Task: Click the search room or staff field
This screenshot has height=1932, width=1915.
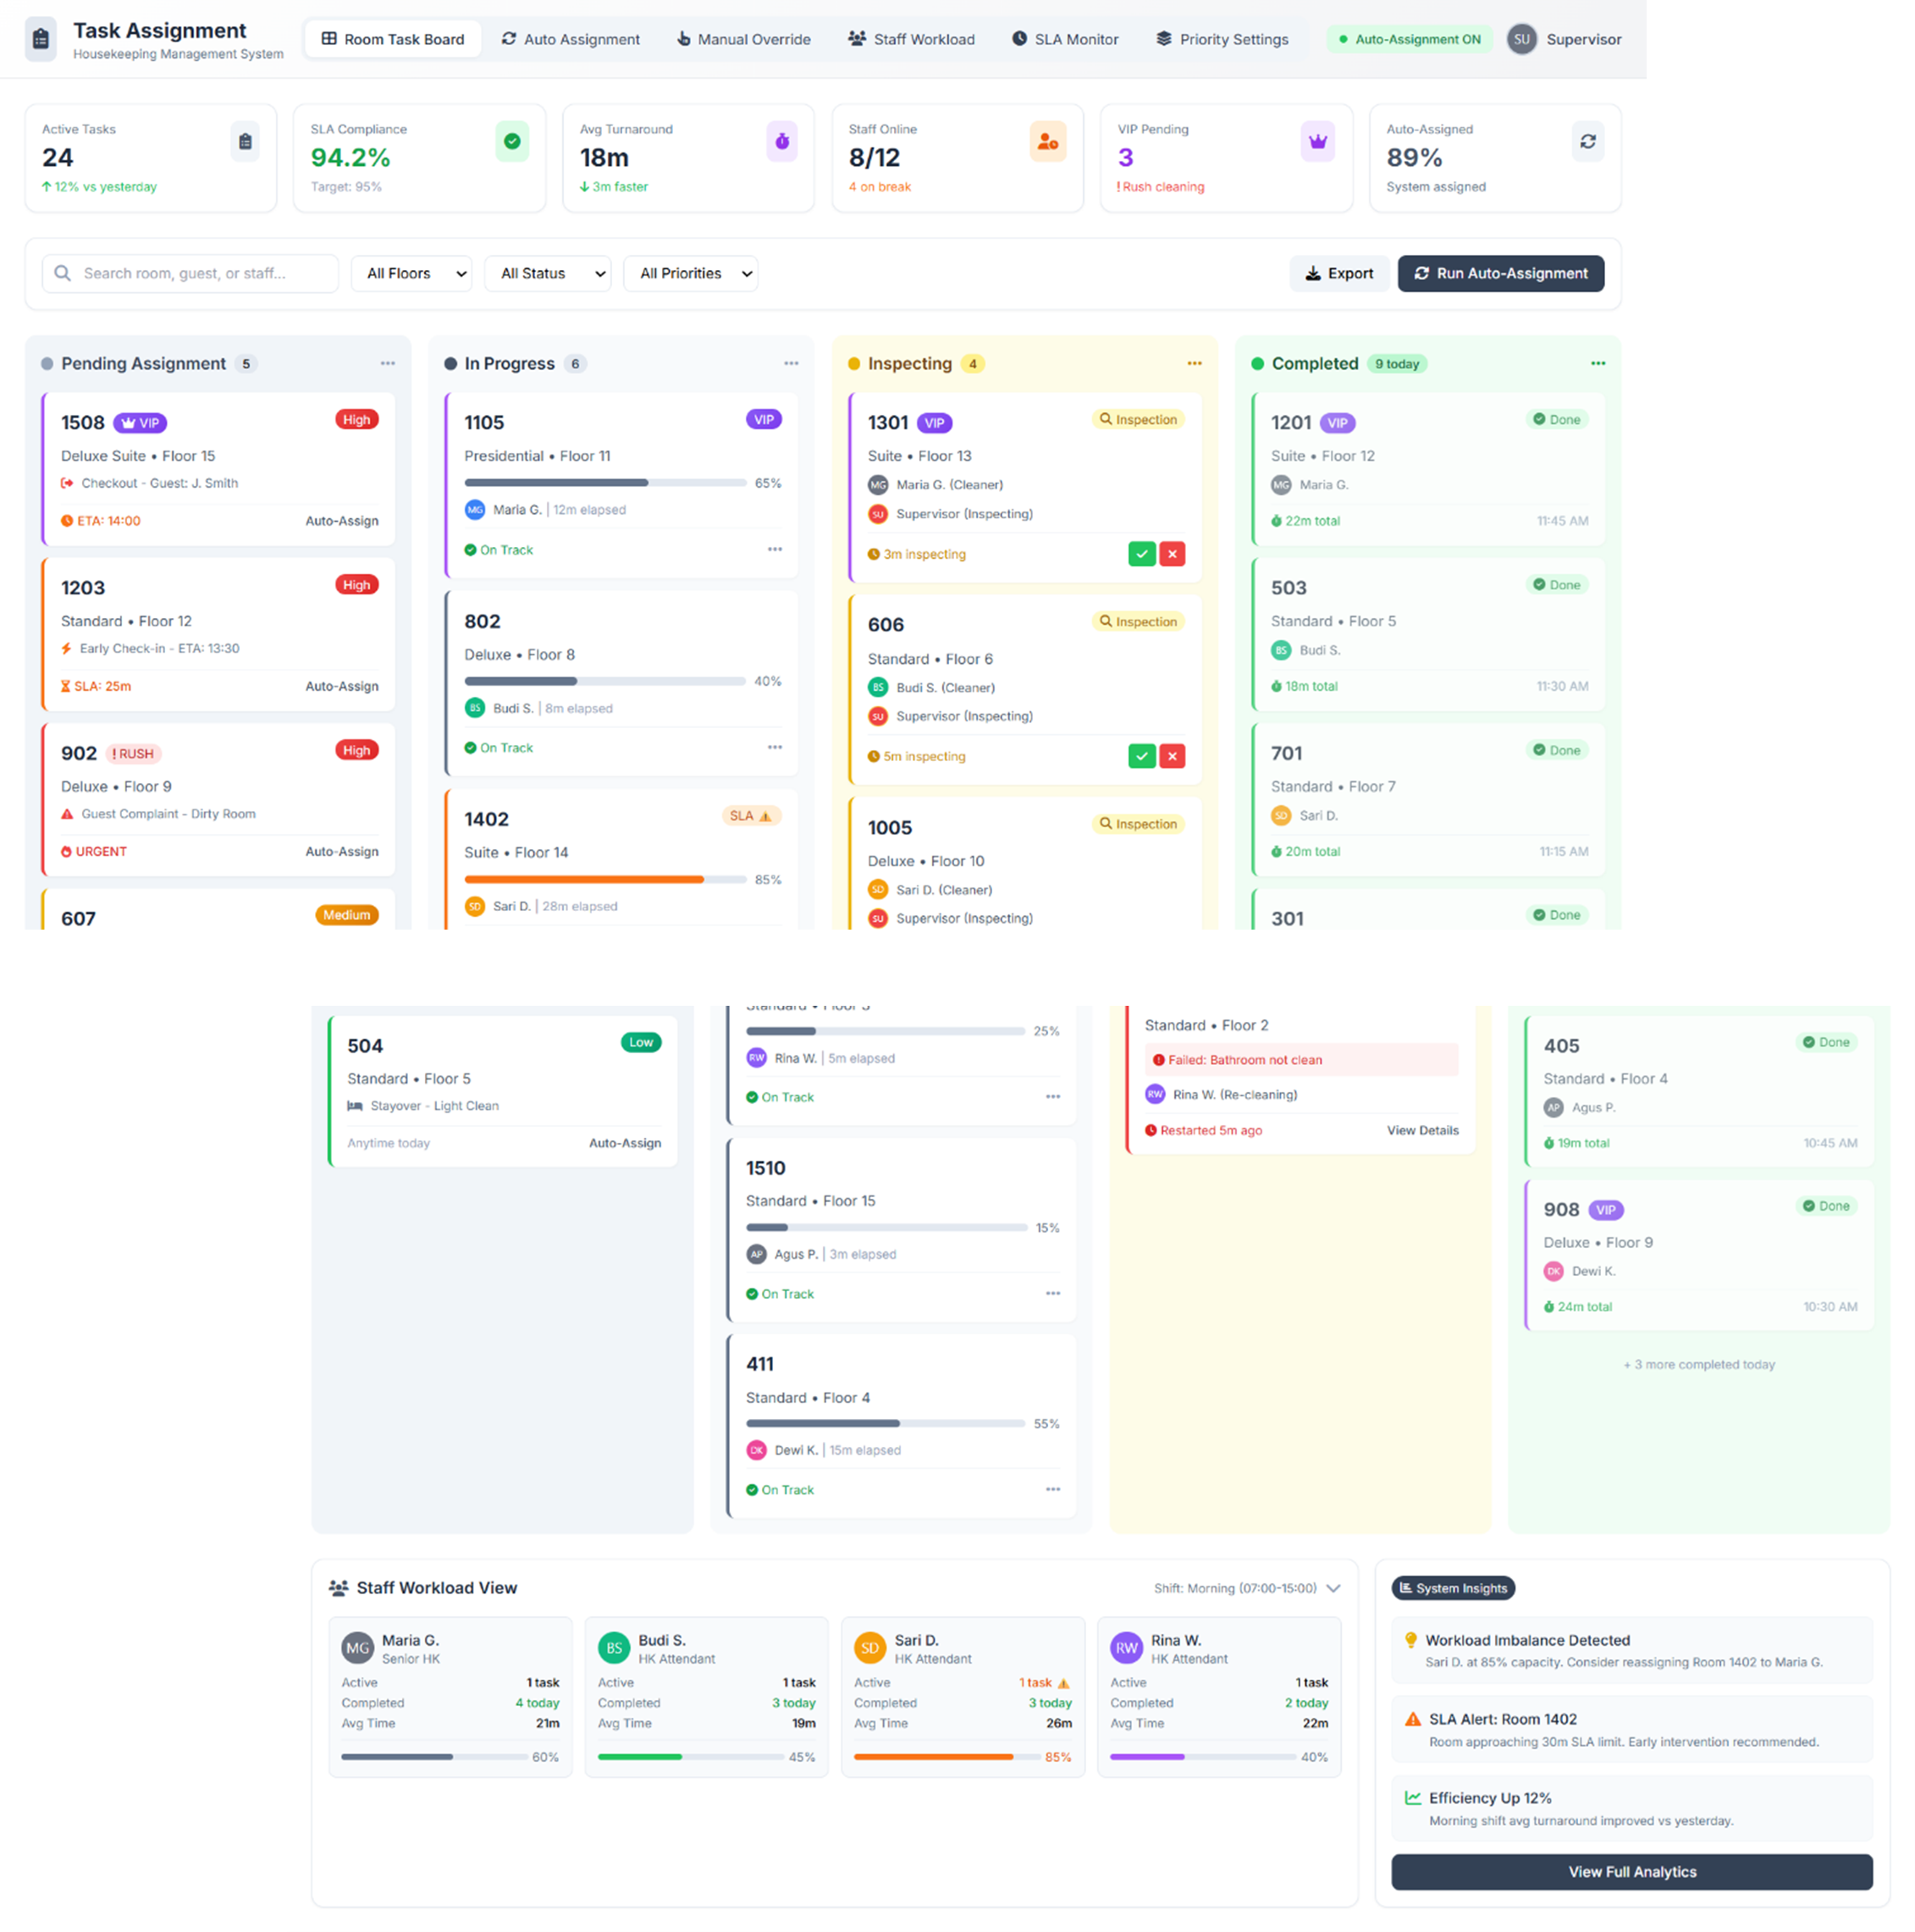Action: coord(190,274)
